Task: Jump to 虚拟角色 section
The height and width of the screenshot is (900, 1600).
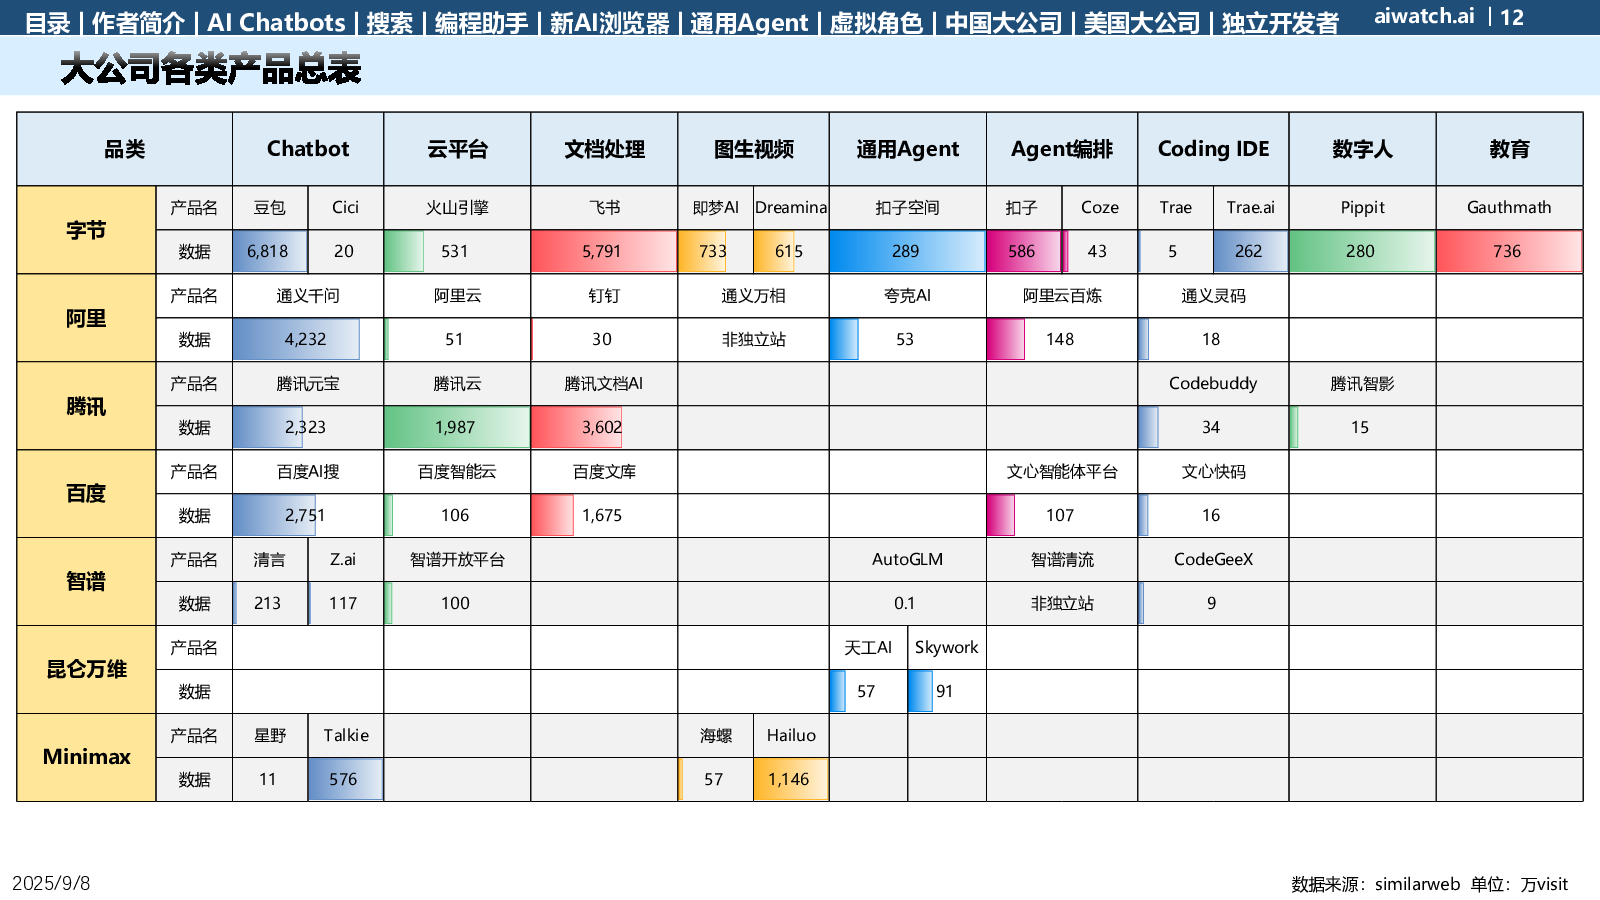Action: click(x=876, y=22)
